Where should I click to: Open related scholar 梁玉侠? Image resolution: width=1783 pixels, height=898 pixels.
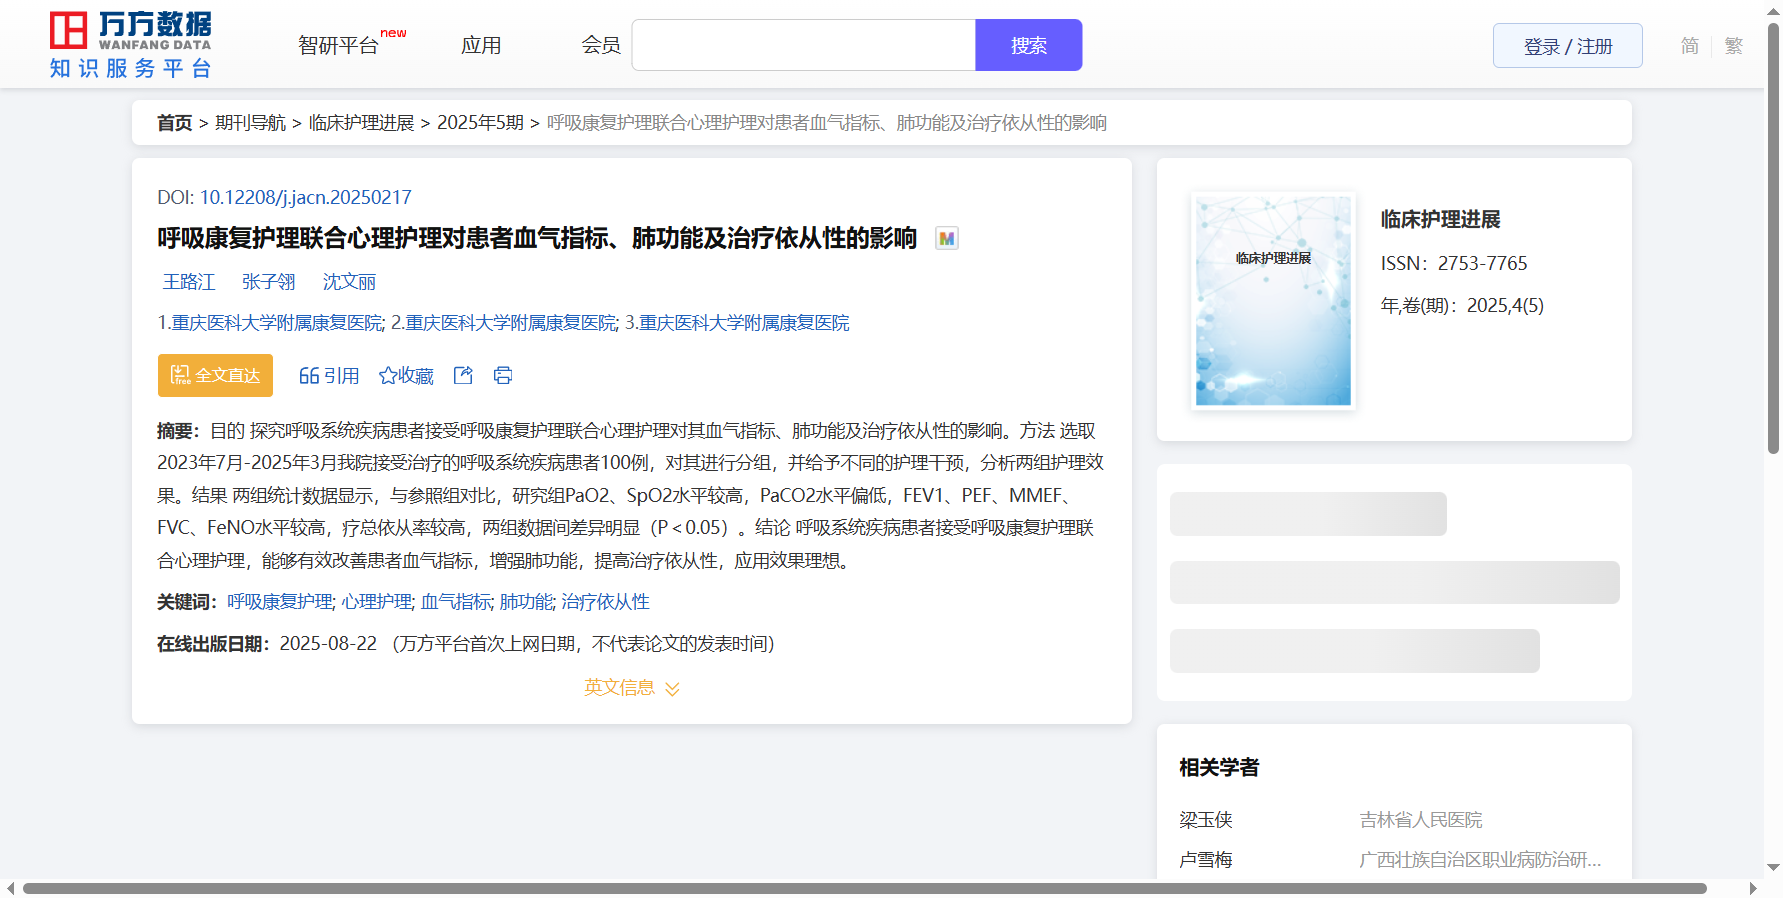click(x=1206, y=820)
